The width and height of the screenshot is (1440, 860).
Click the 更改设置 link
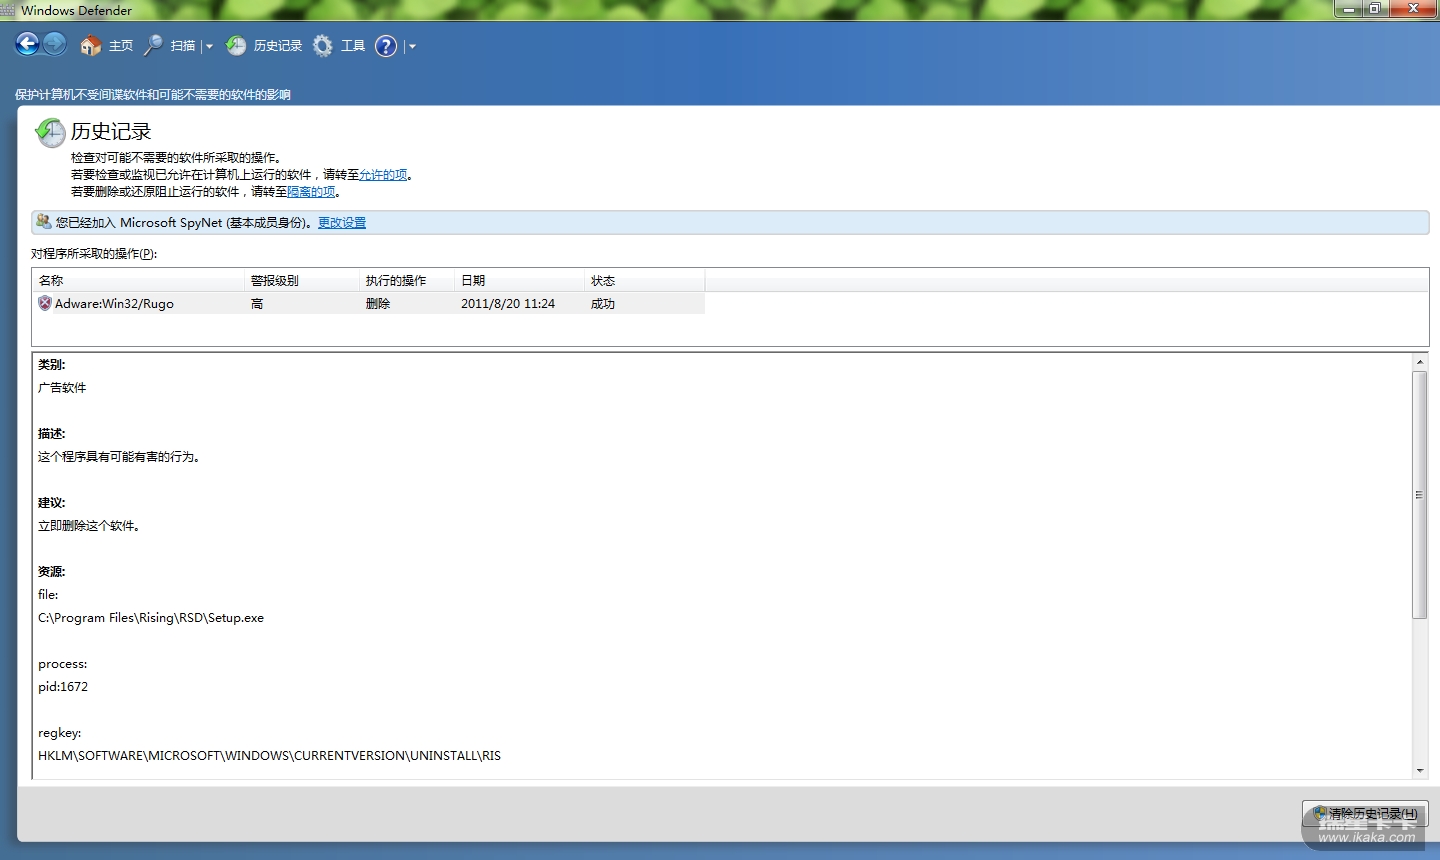[x=342, y=223]
